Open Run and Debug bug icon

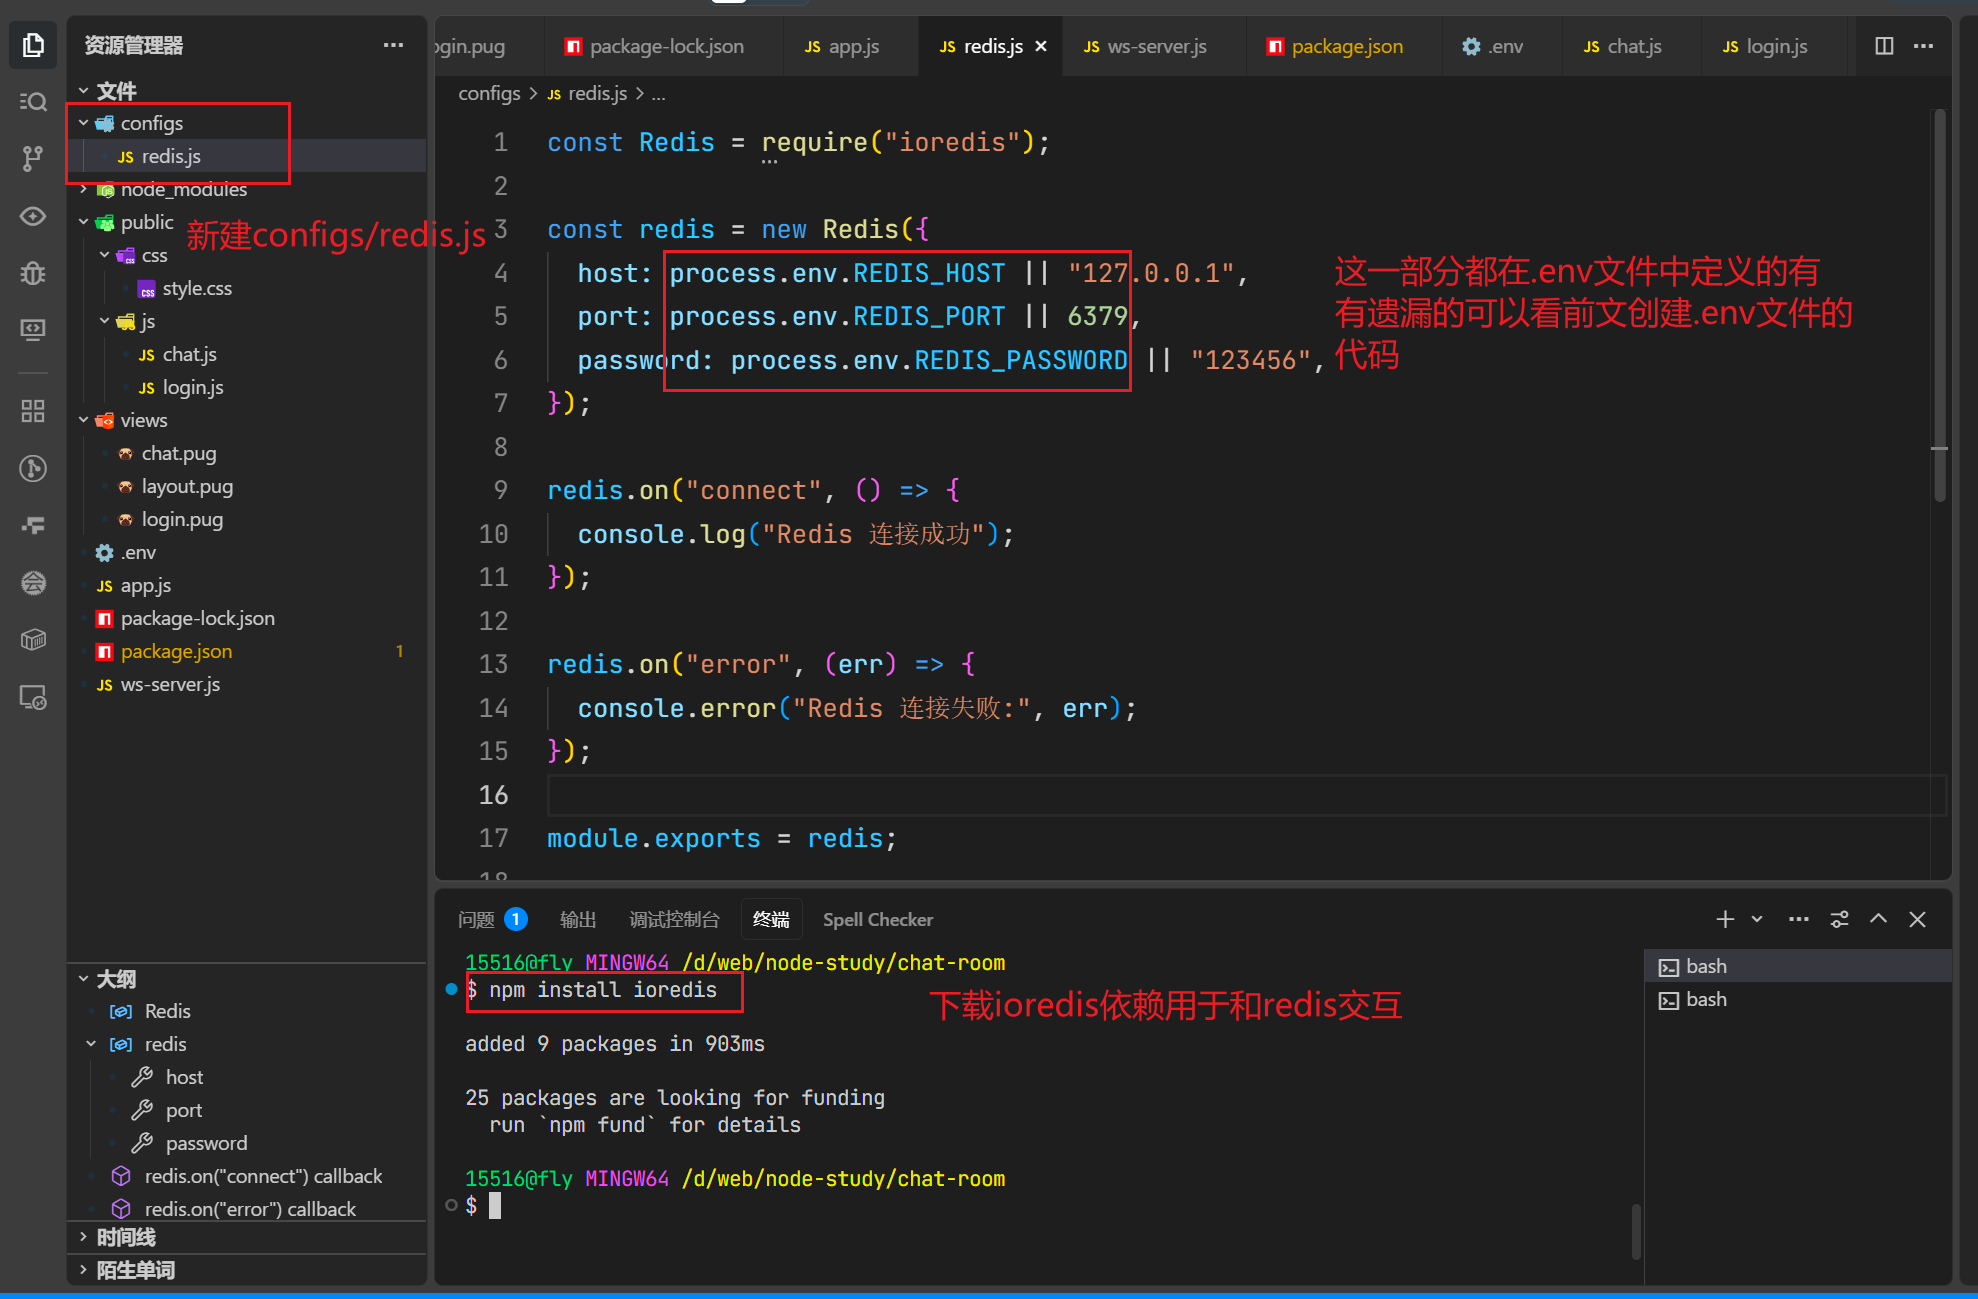click(33, 273)
